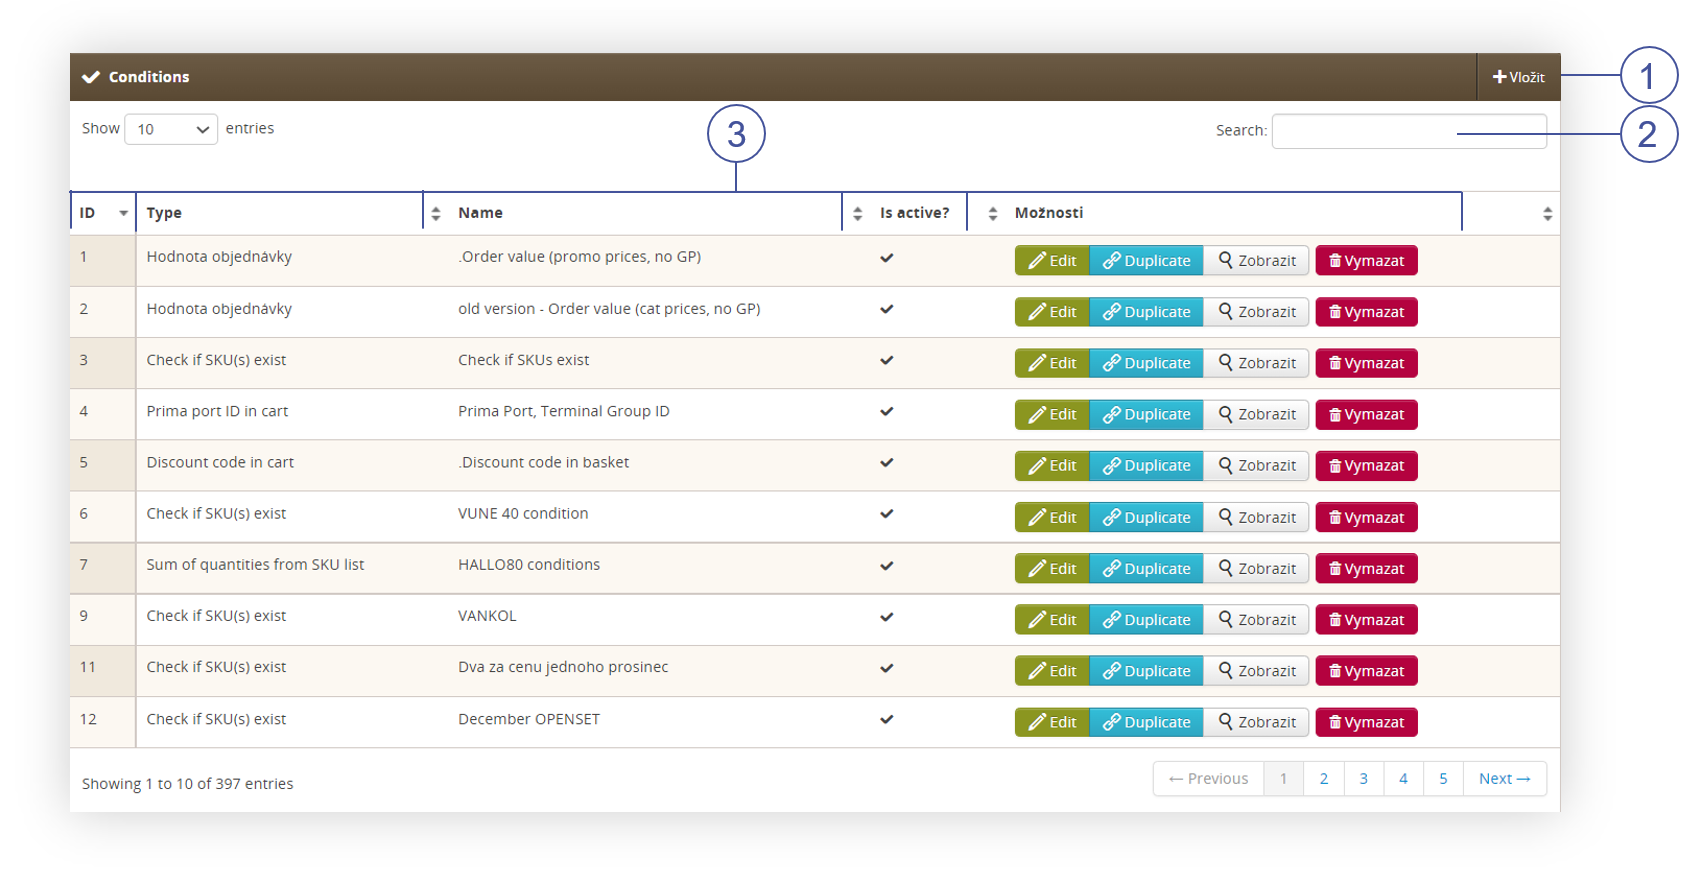Edit Dva za cenu jednoho prosinec
1692x873 pixels.
point(1052,671)
